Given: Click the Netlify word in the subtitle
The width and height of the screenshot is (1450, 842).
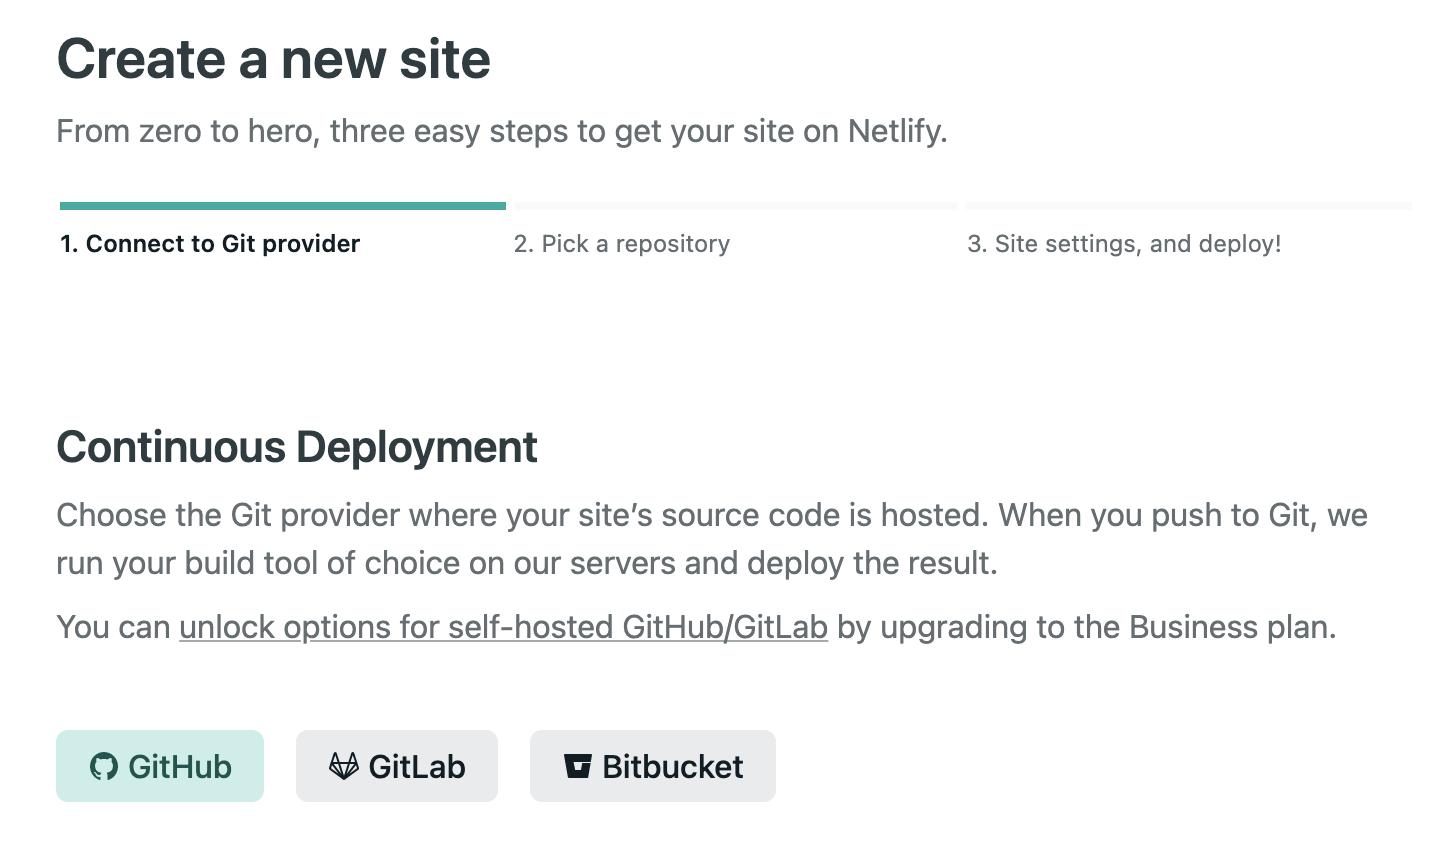Looking at the screenshot, I should [x=897, y=131].
